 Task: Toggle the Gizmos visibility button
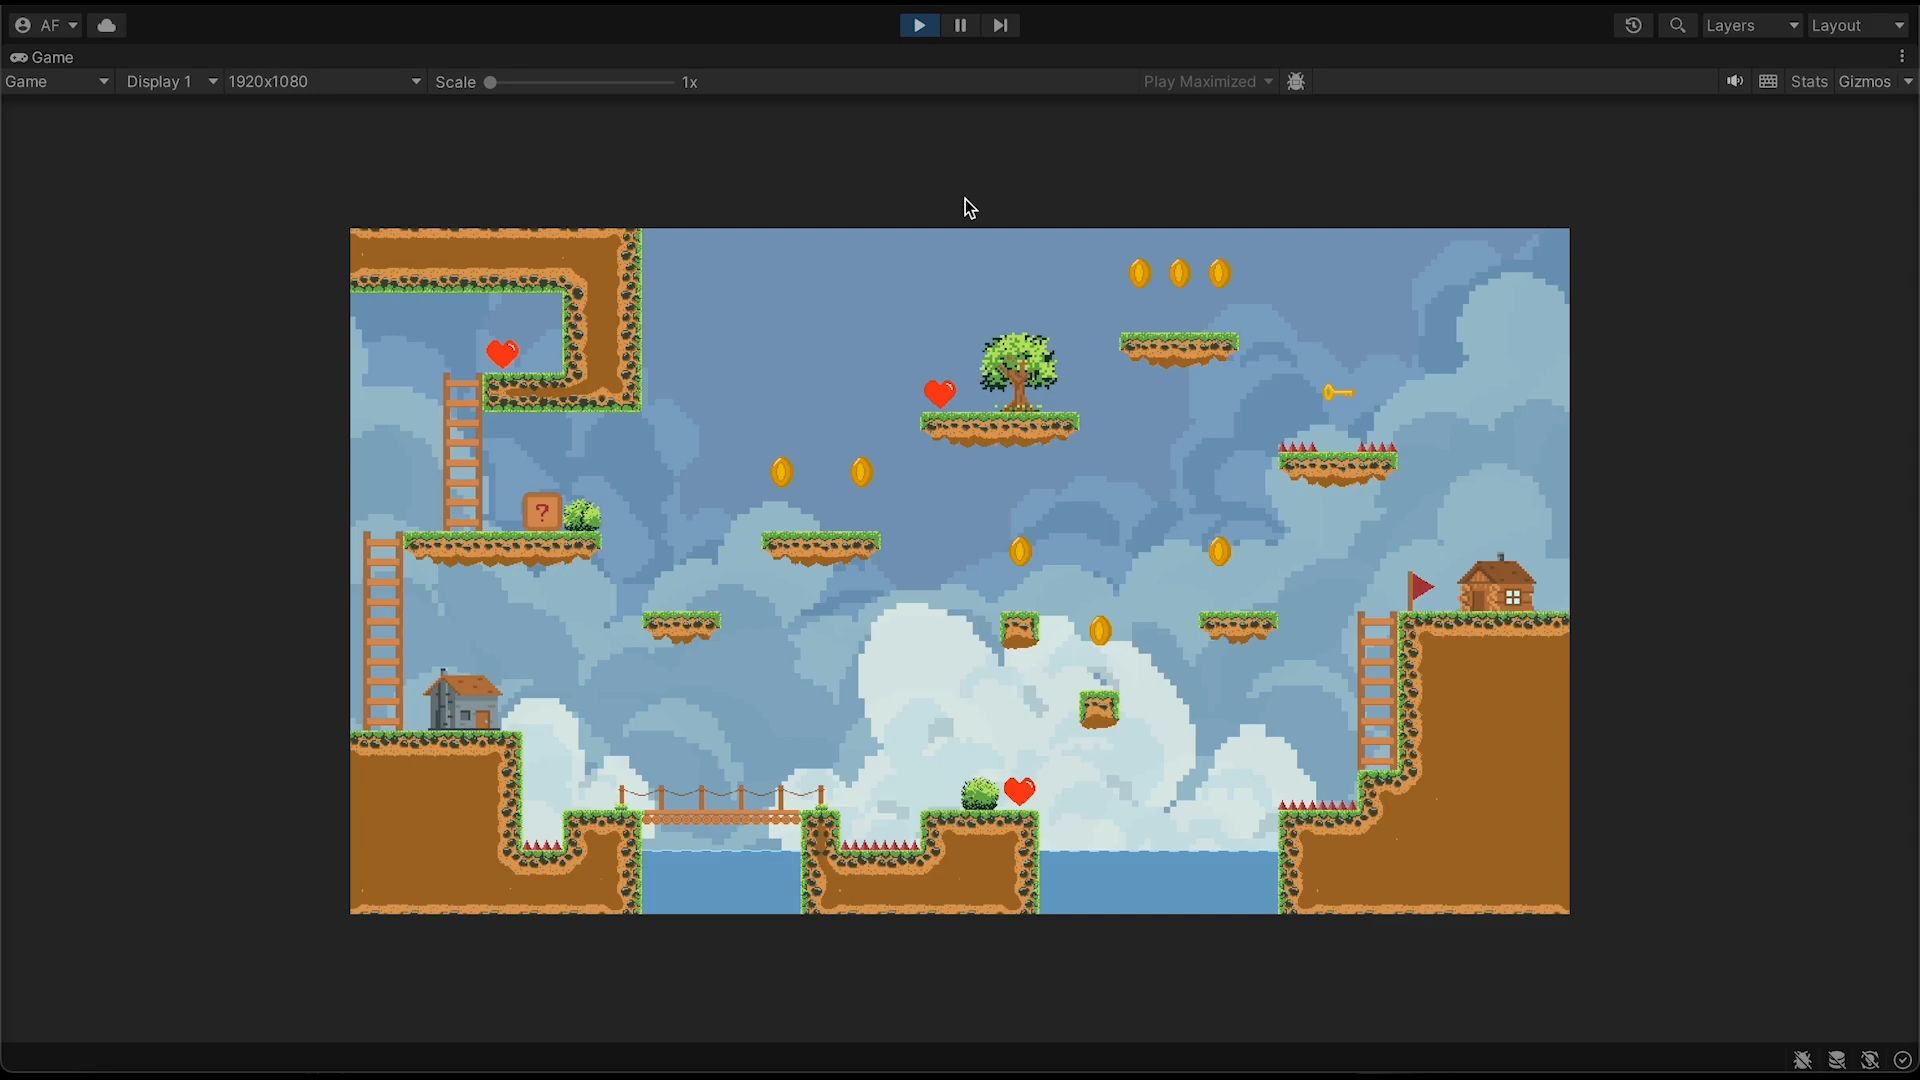click(1865, 82)
